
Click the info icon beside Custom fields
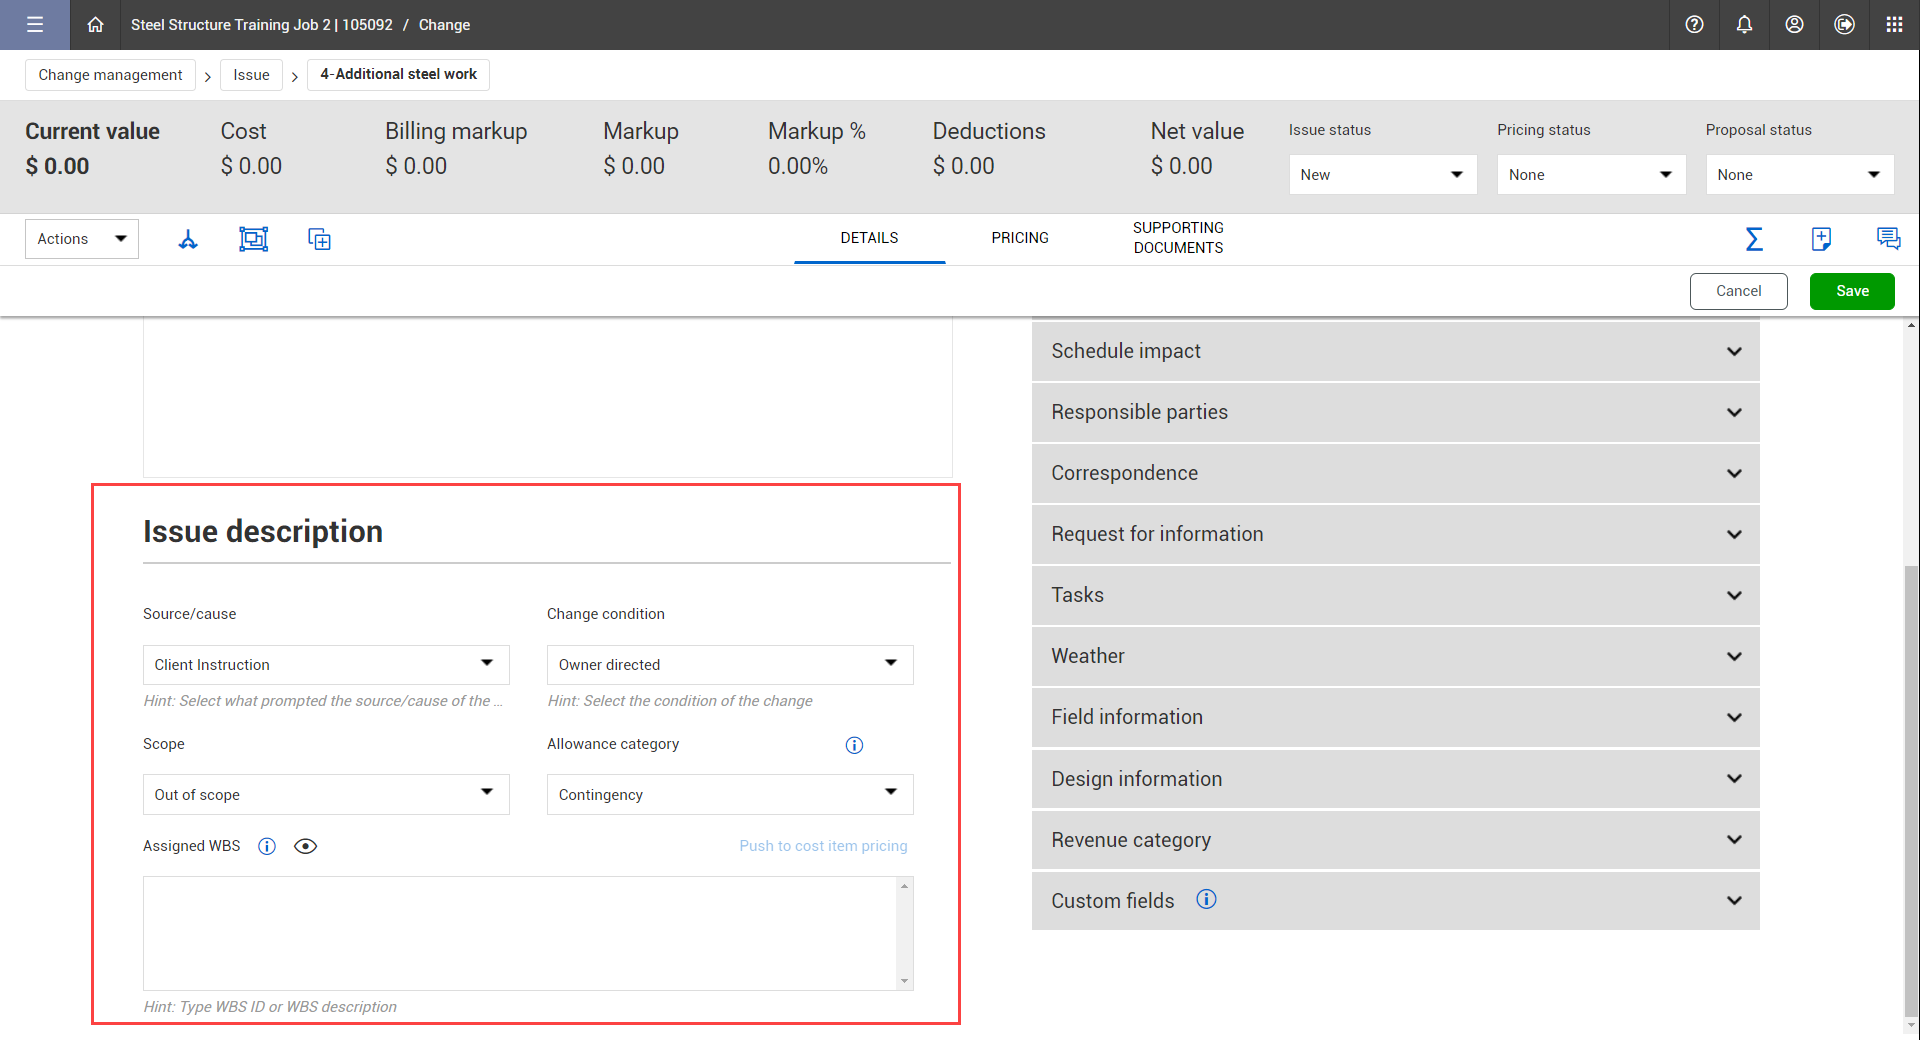tap(1206, 899)
